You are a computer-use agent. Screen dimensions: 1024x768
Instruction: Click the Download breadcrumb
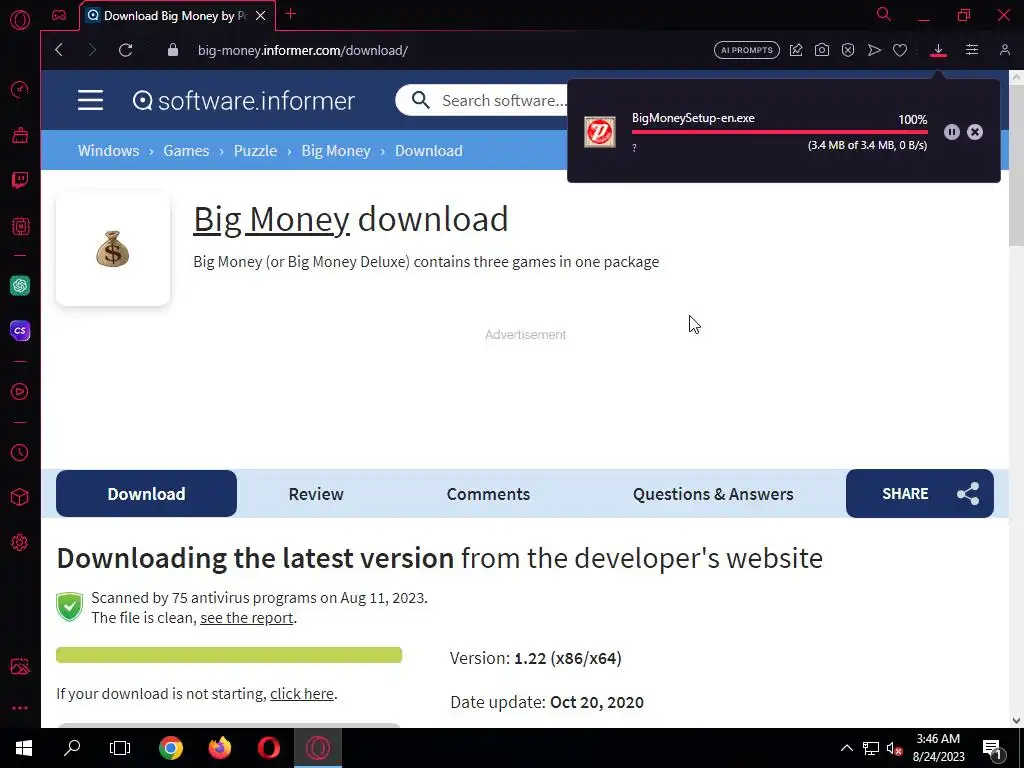(x=428, y=150)
